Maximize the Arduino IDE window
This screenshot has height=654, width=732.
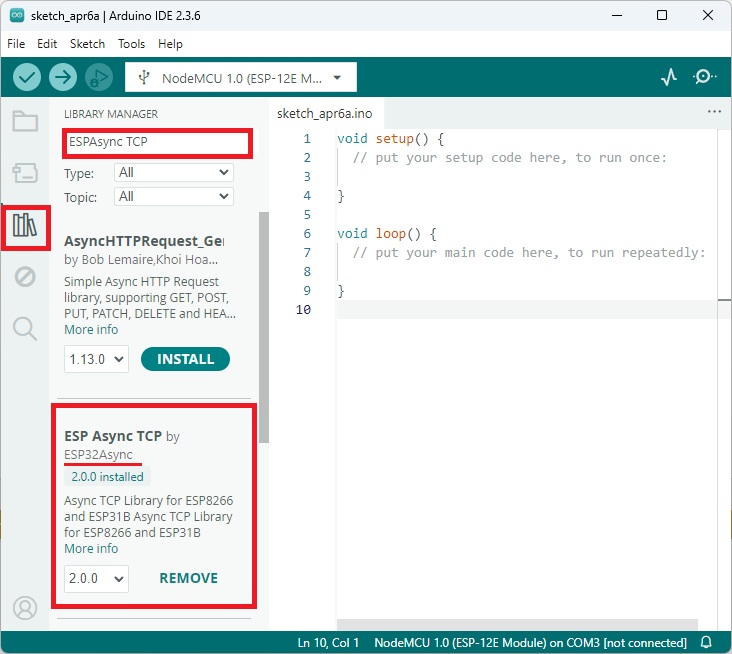pyautogui.click(x=662, y=15)
